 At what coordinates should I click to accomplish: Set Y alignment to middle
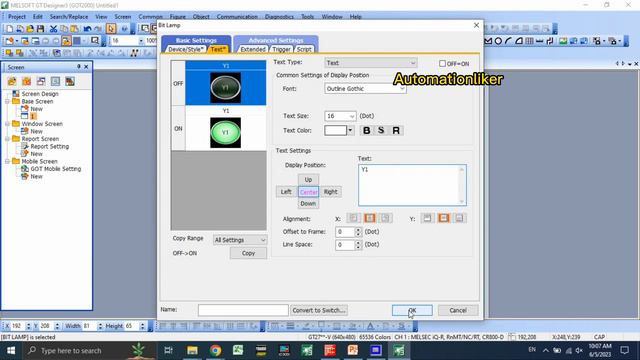tap(444, 218)
